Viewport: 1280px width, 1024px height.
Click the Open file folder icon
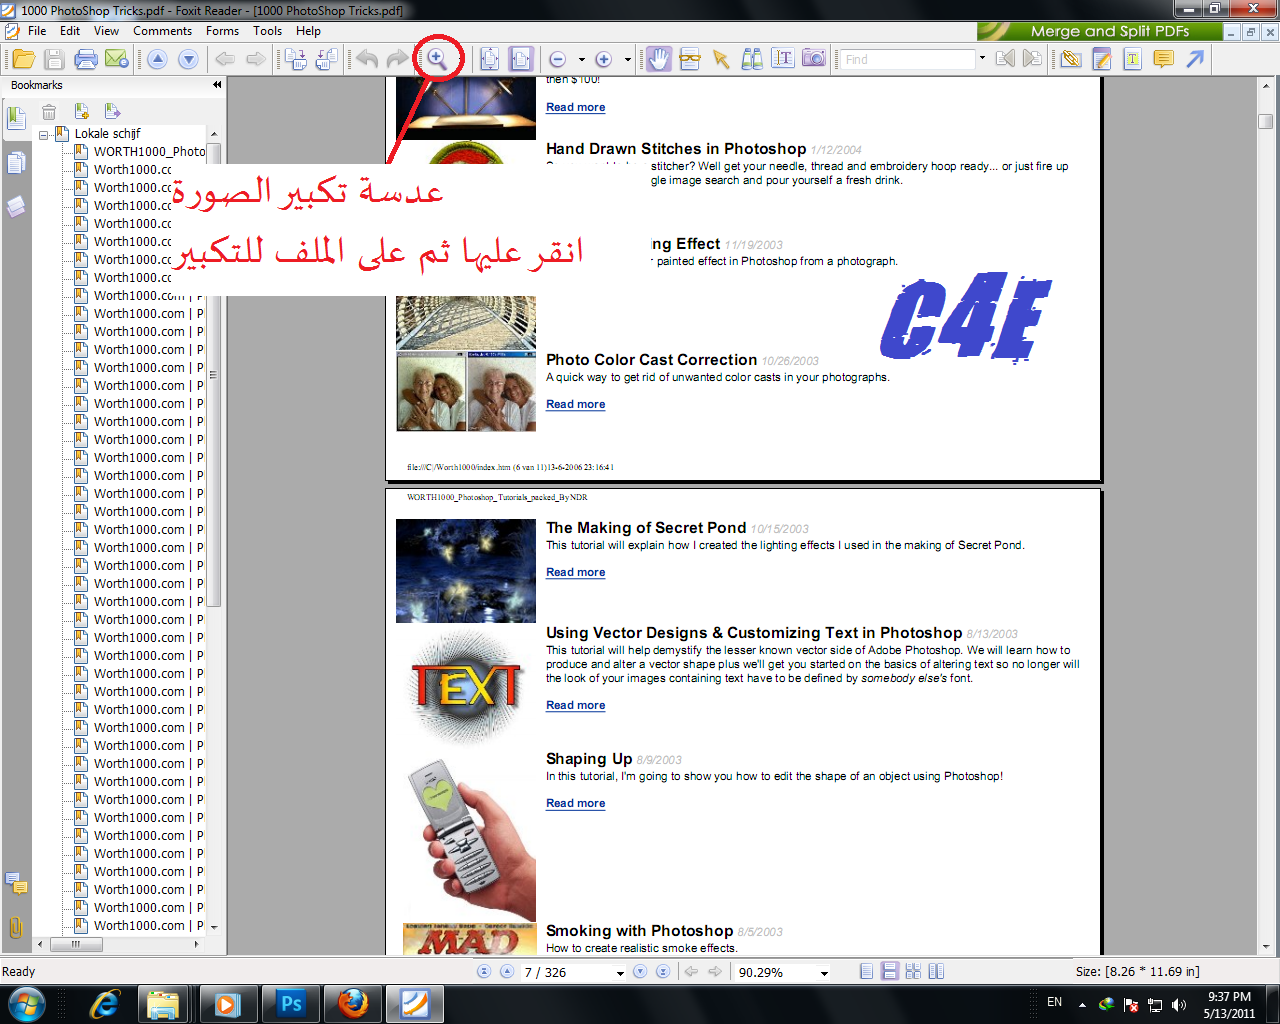24,60
